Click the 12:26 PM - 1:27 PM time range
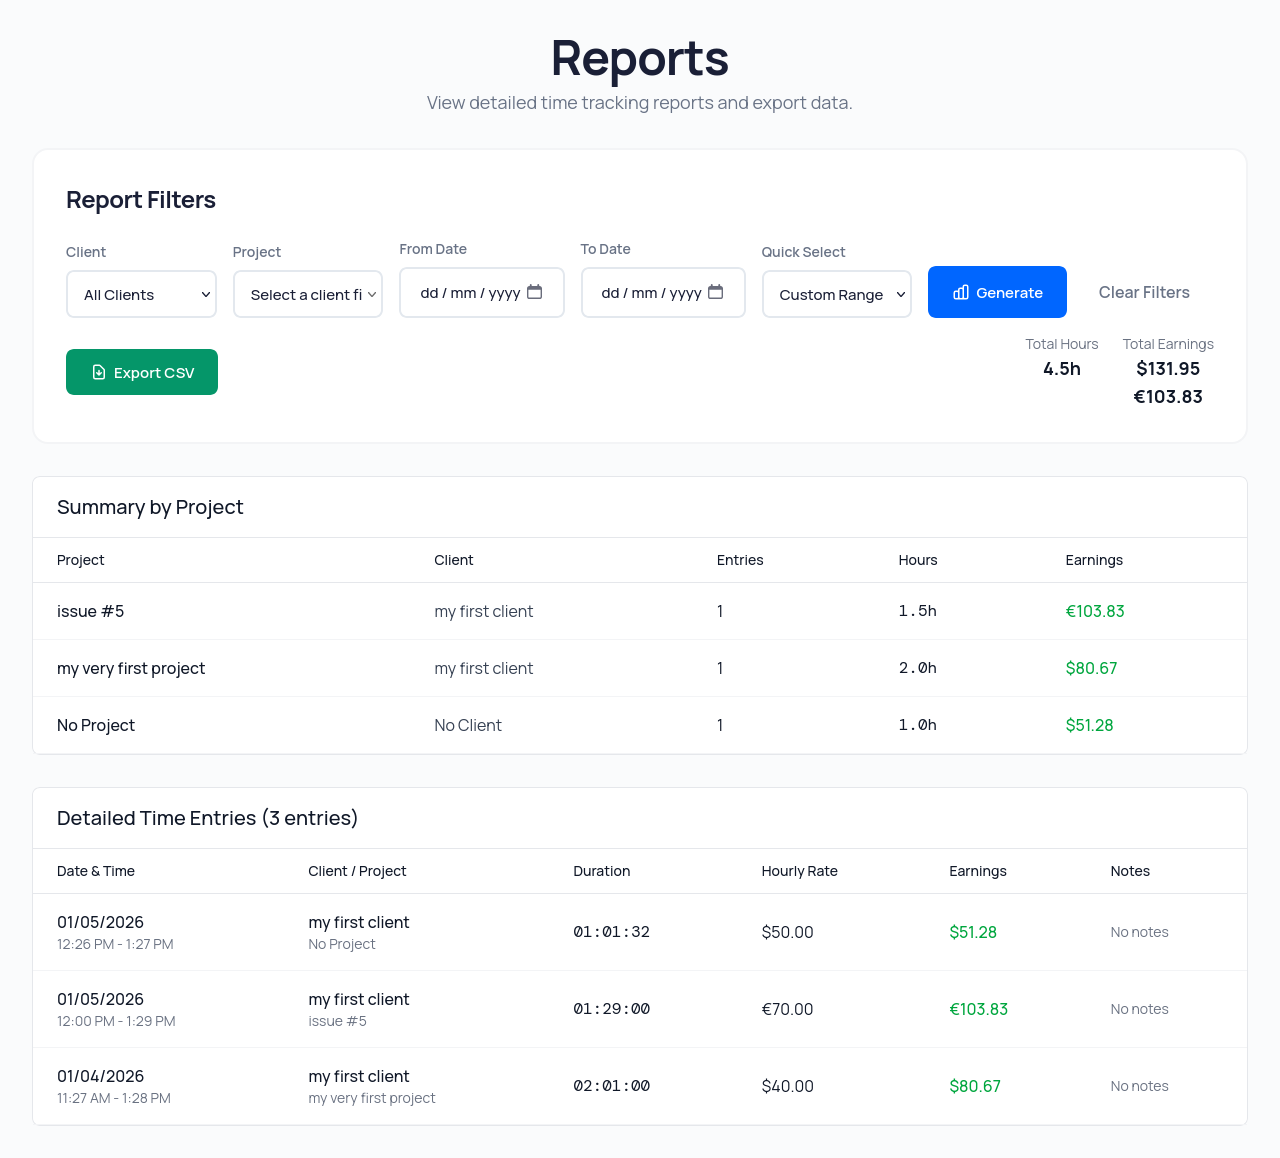 click(x=115, y=944)
